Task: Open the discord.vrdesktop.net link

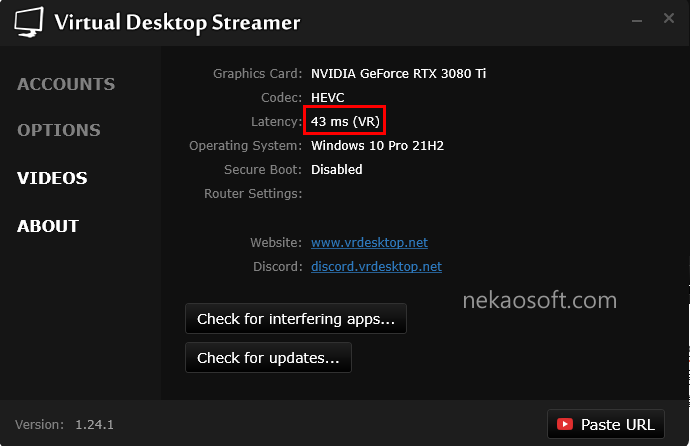Action: pyautogui.click(x=376, y=267)
